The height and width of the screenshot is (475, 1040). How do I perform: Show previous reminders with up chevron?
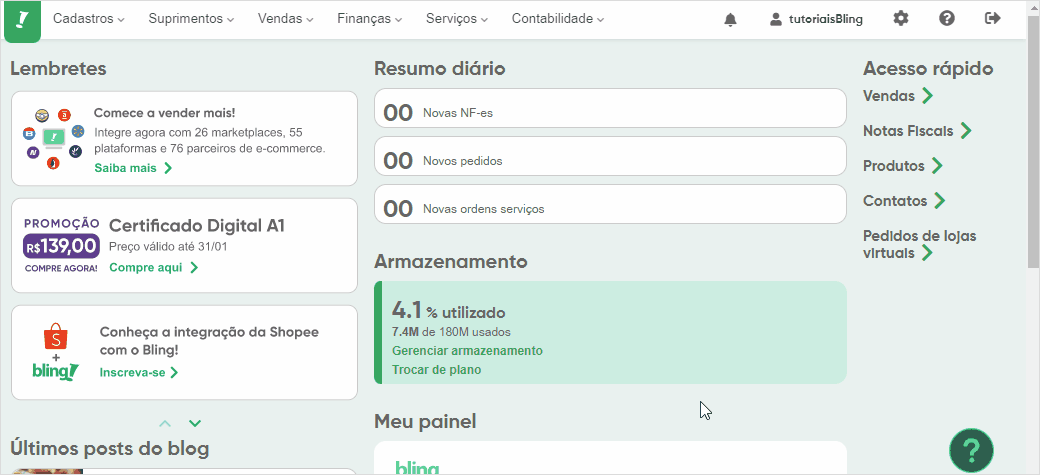click(165, 423)
